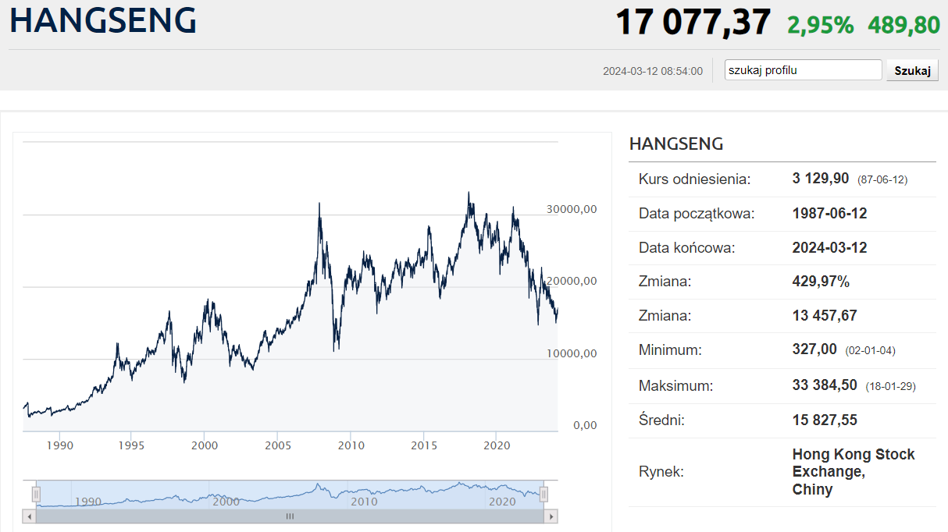The image size is (948, 532).
Task: Click the Rynek value Hong Kong Stock Exchange
Action: [853, 462]
